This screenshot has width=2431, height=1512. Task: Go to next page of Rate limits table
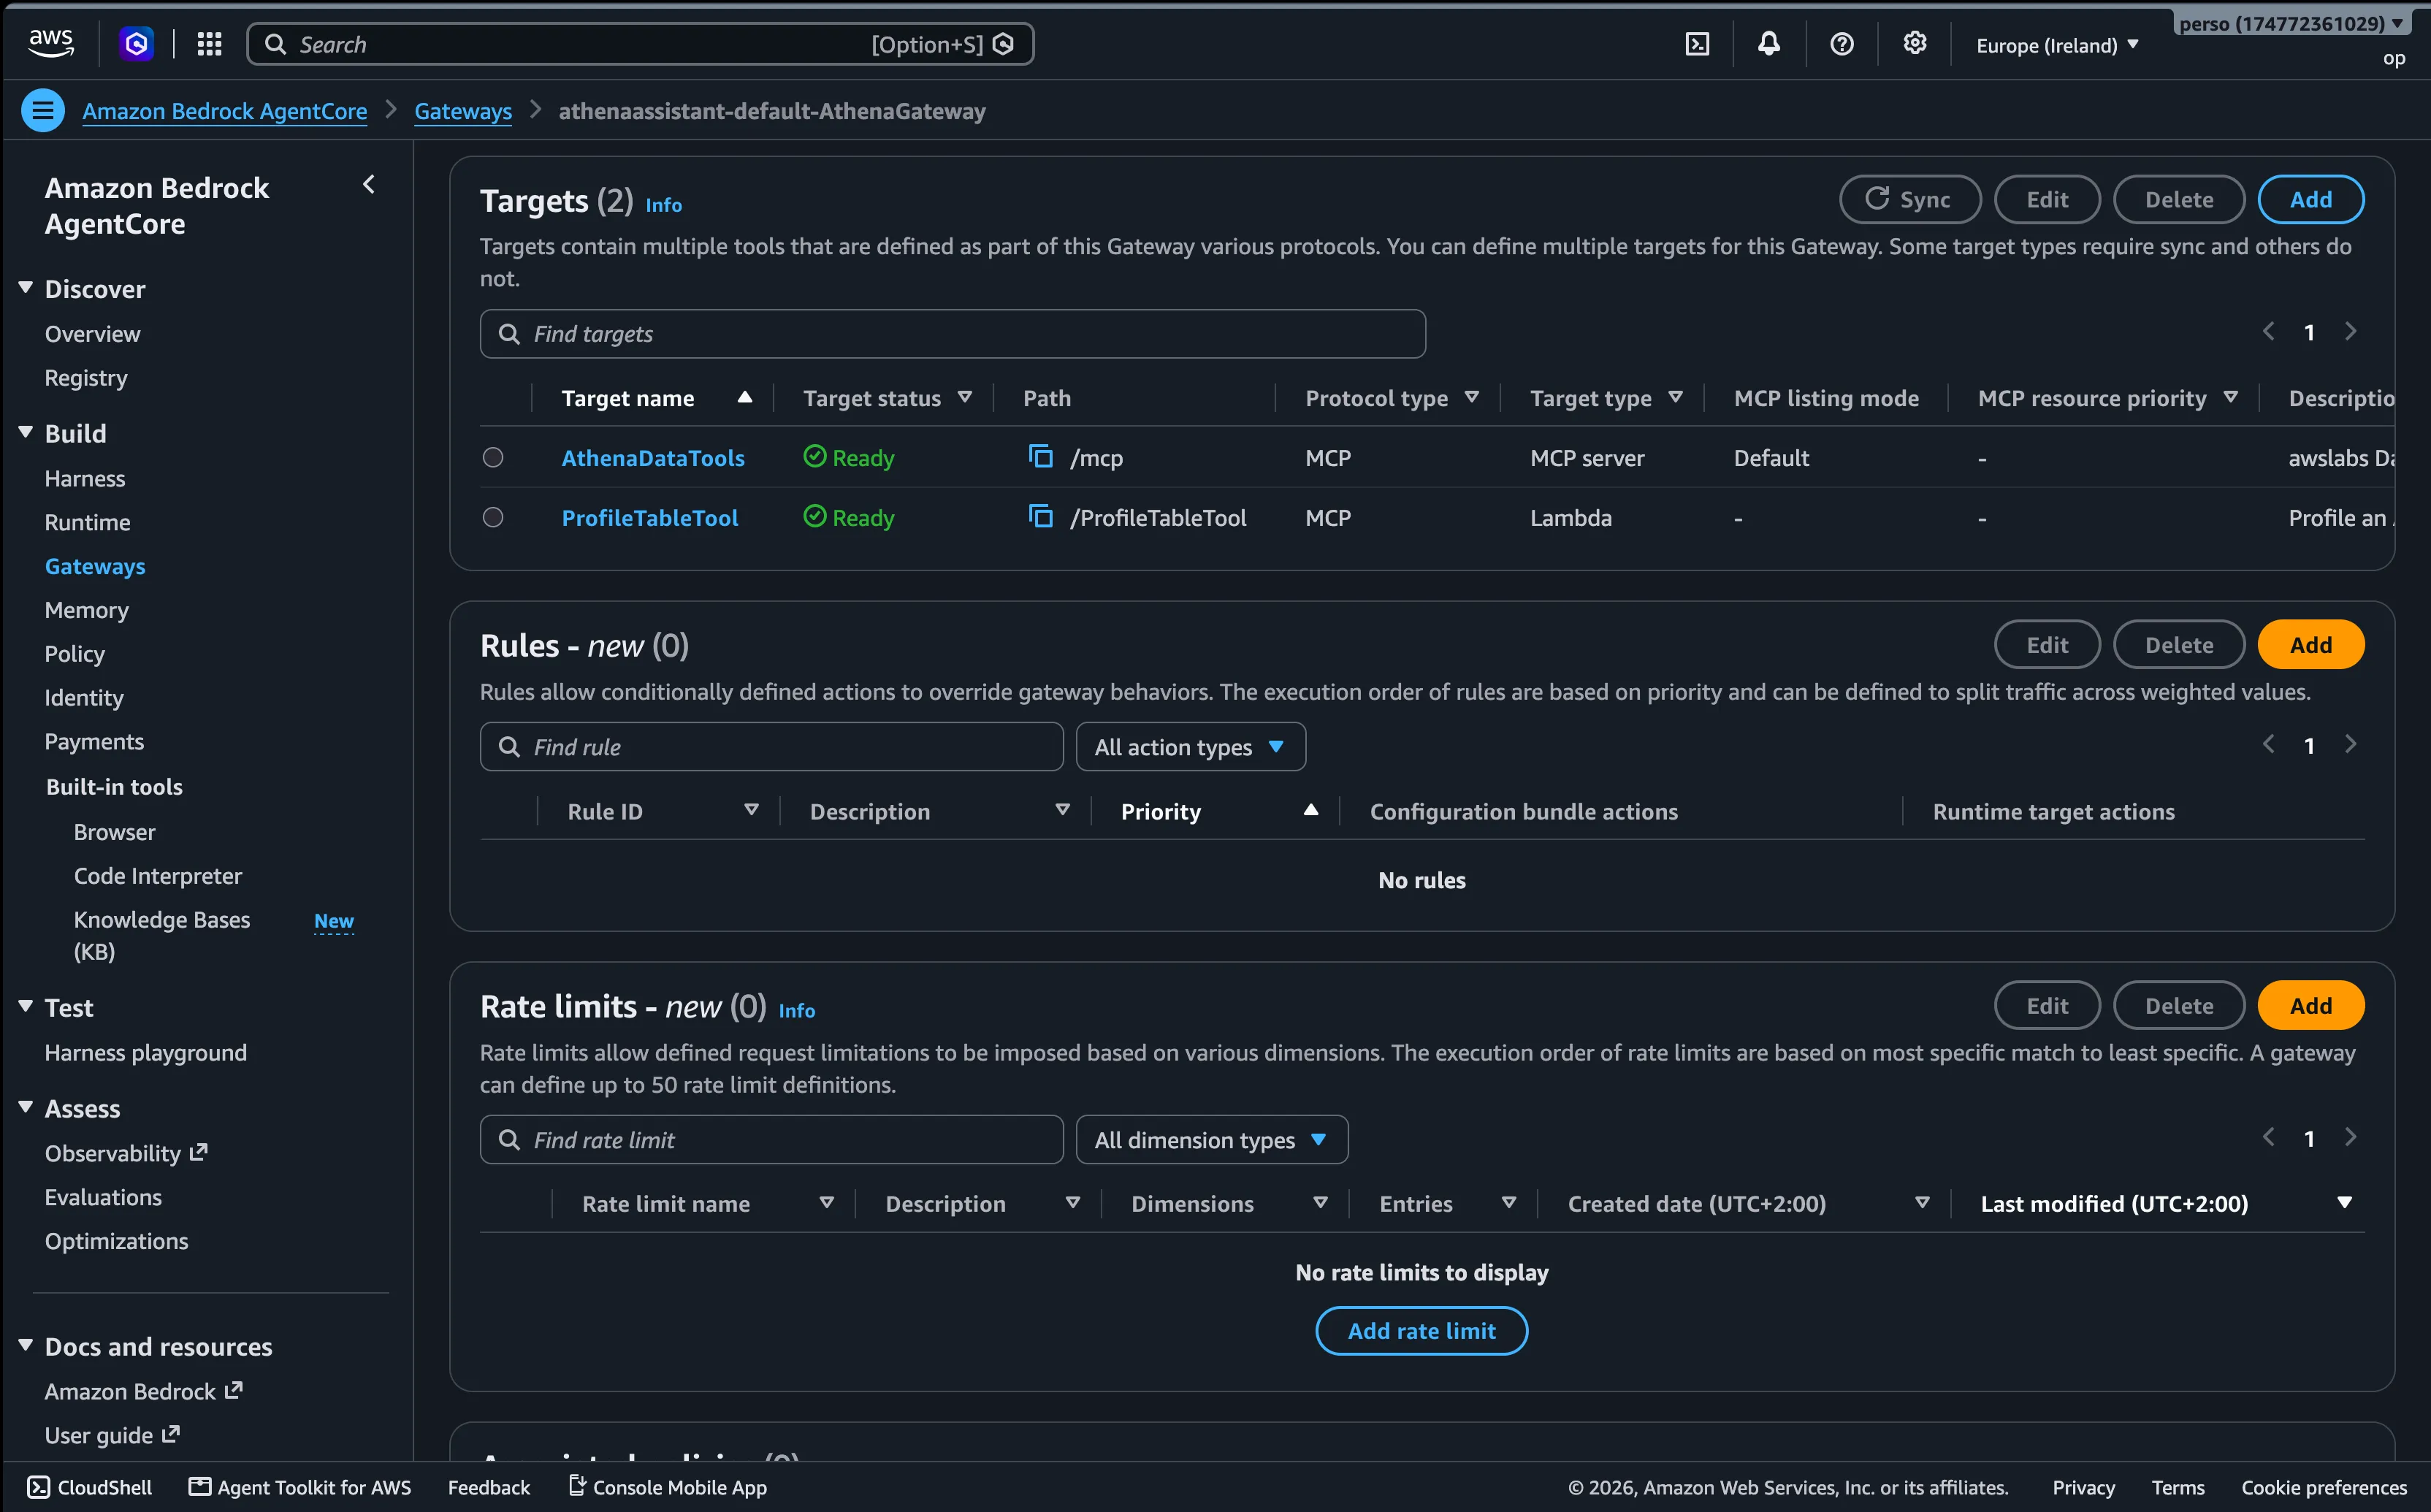pos(2351,1138)
